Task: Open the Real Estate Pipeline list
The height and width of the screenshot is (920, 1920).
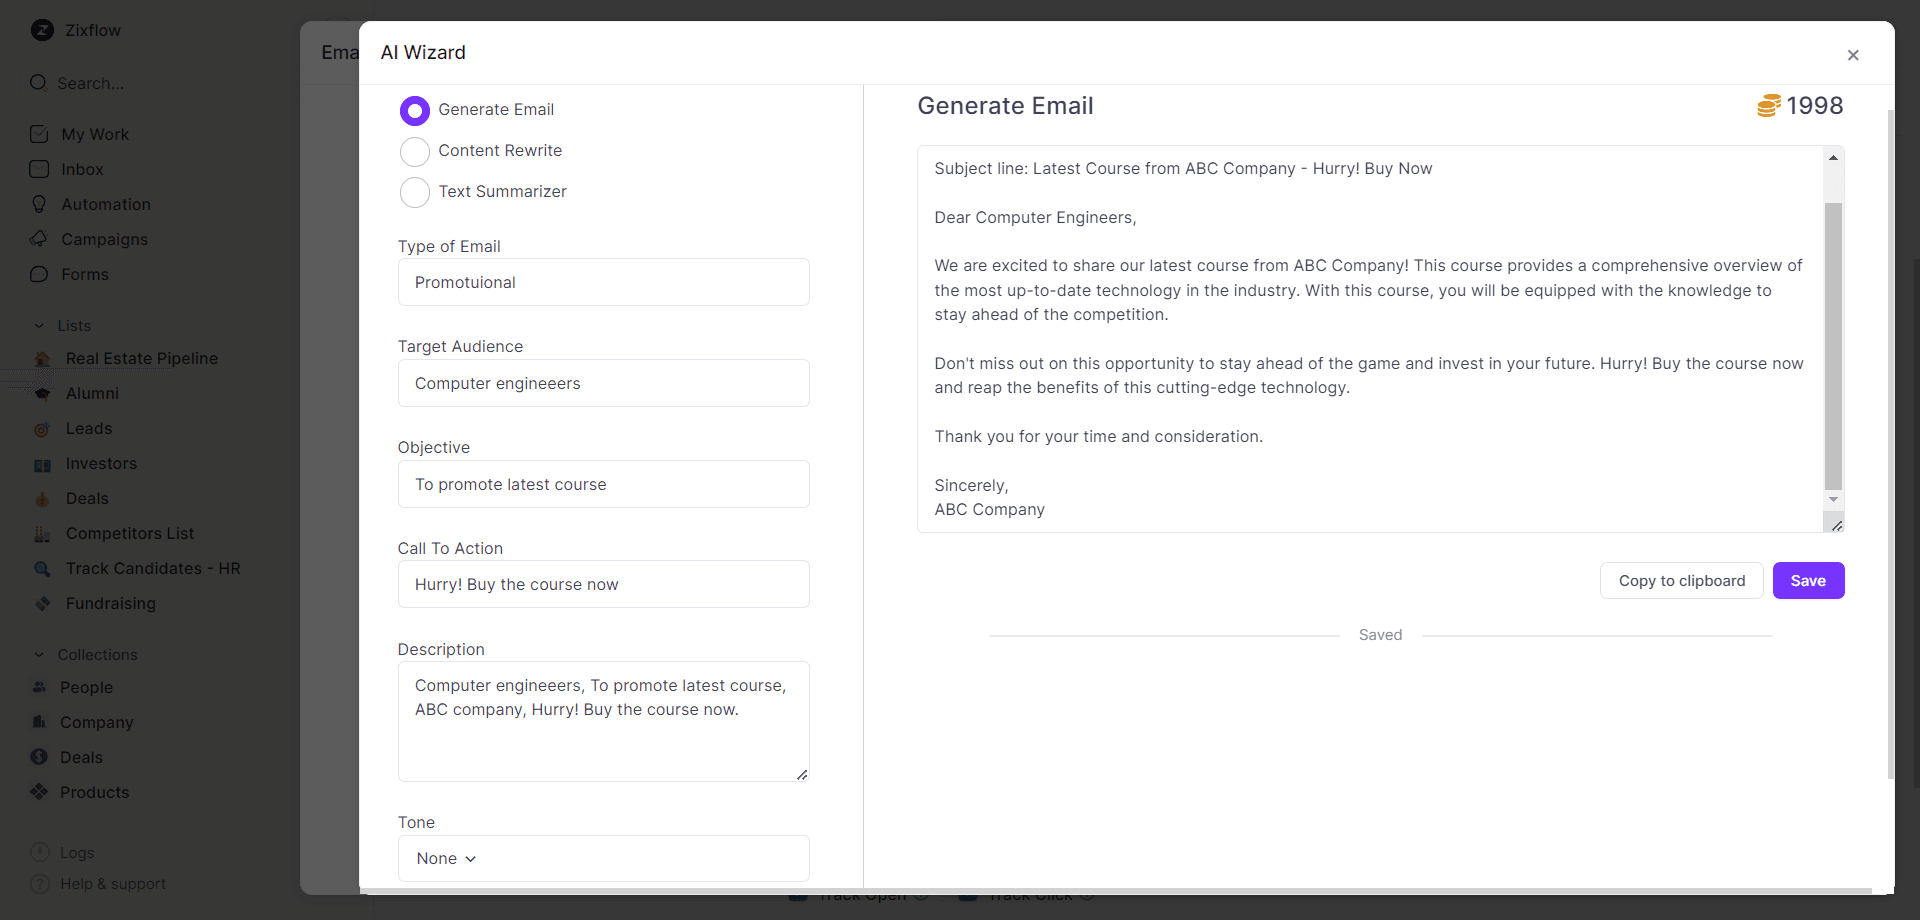Action: coord(141,358)
